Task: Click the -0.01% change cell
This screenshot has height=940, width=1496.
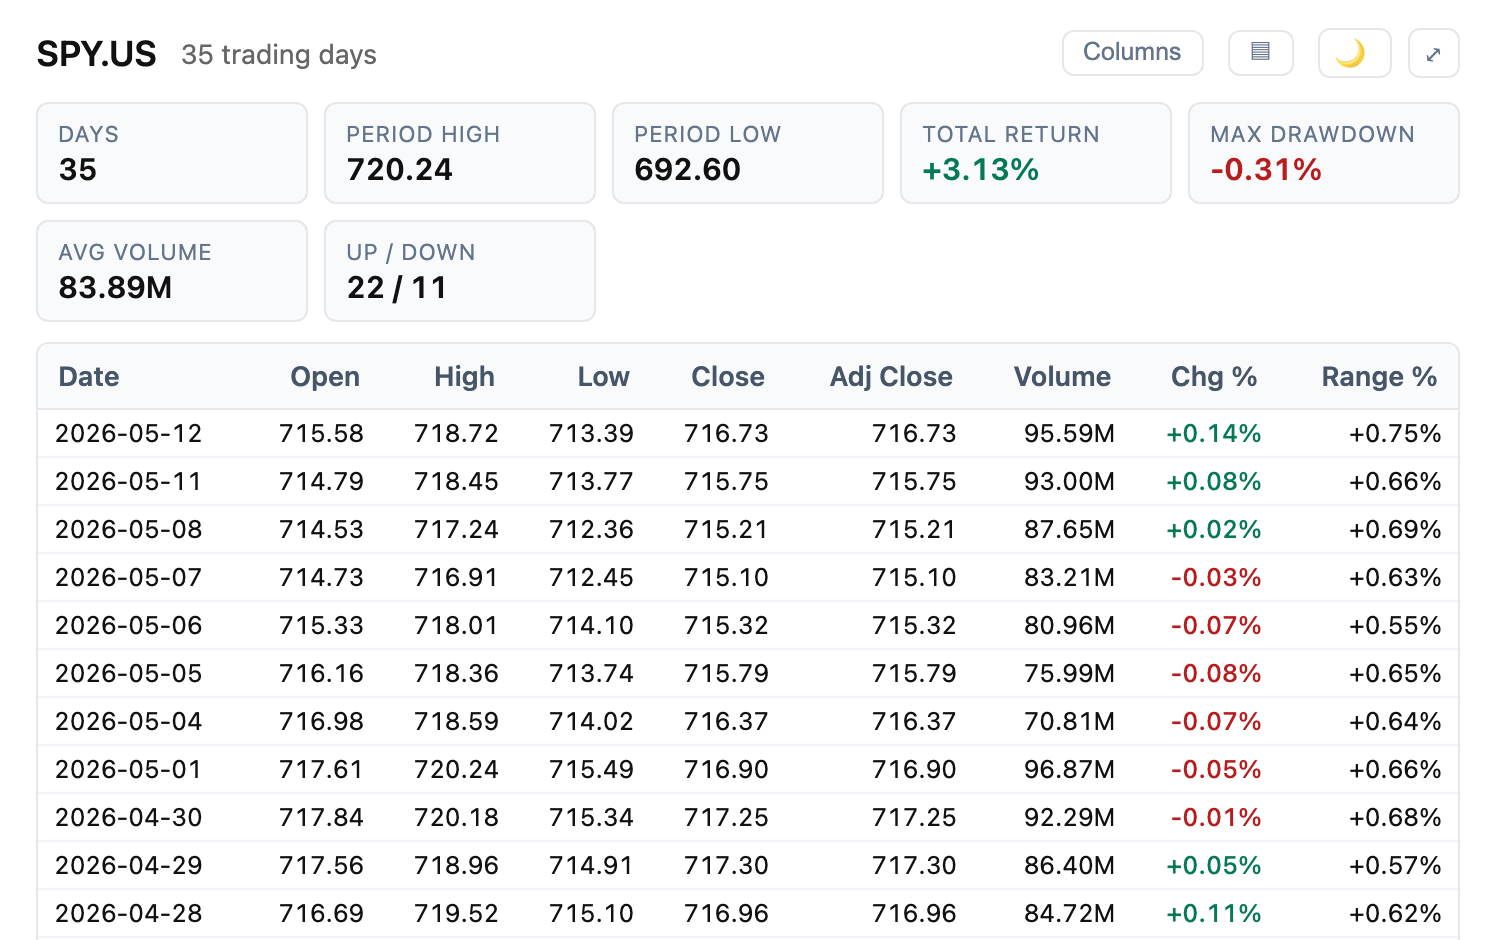Action: click(1215, 817)
